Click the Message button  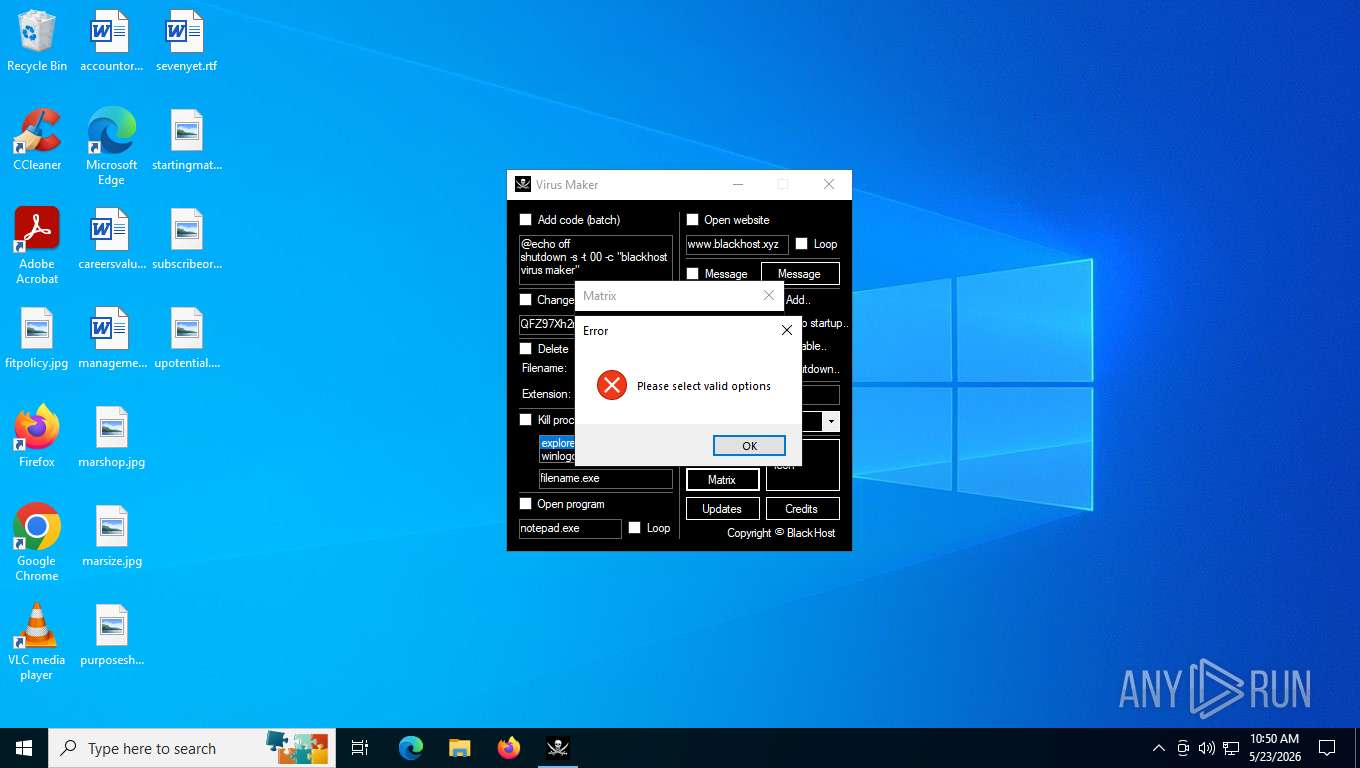(799, 274)
